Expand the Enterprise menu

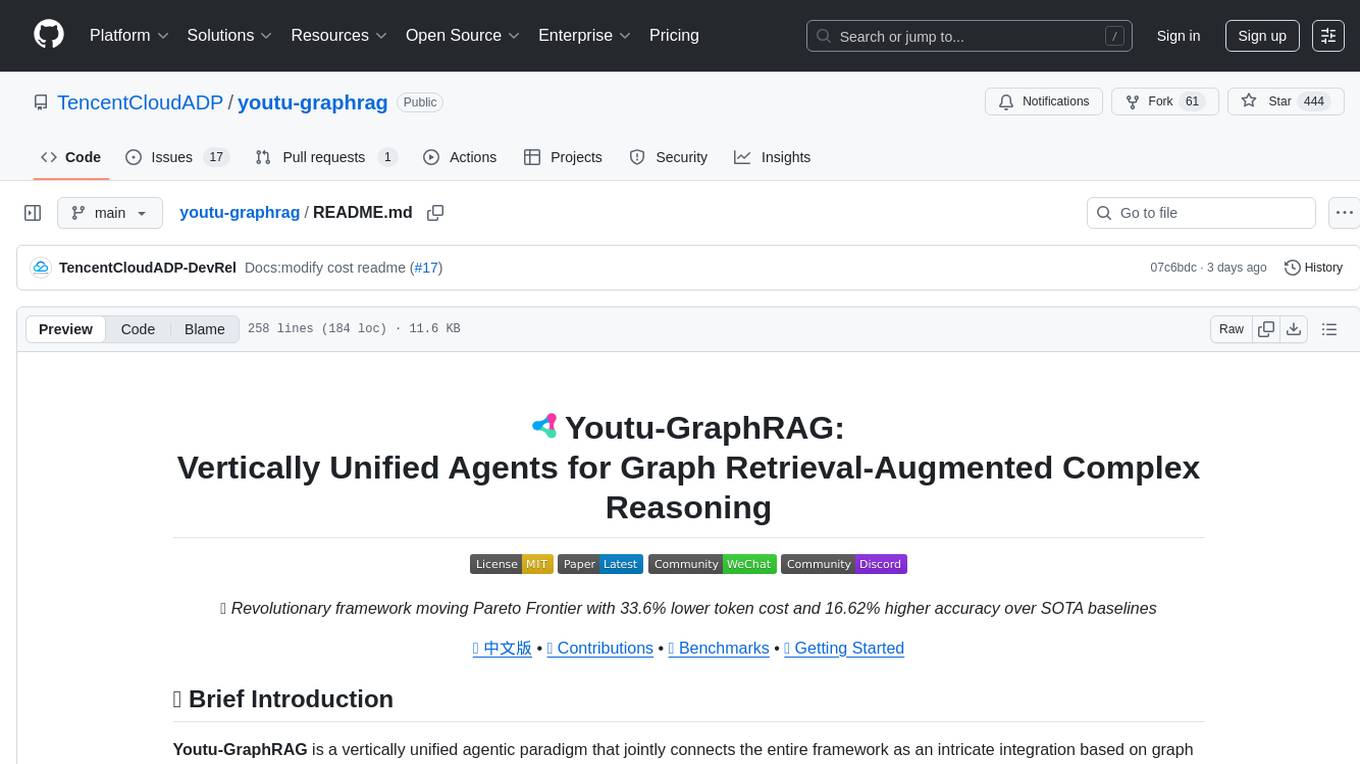tap(584, 35)
